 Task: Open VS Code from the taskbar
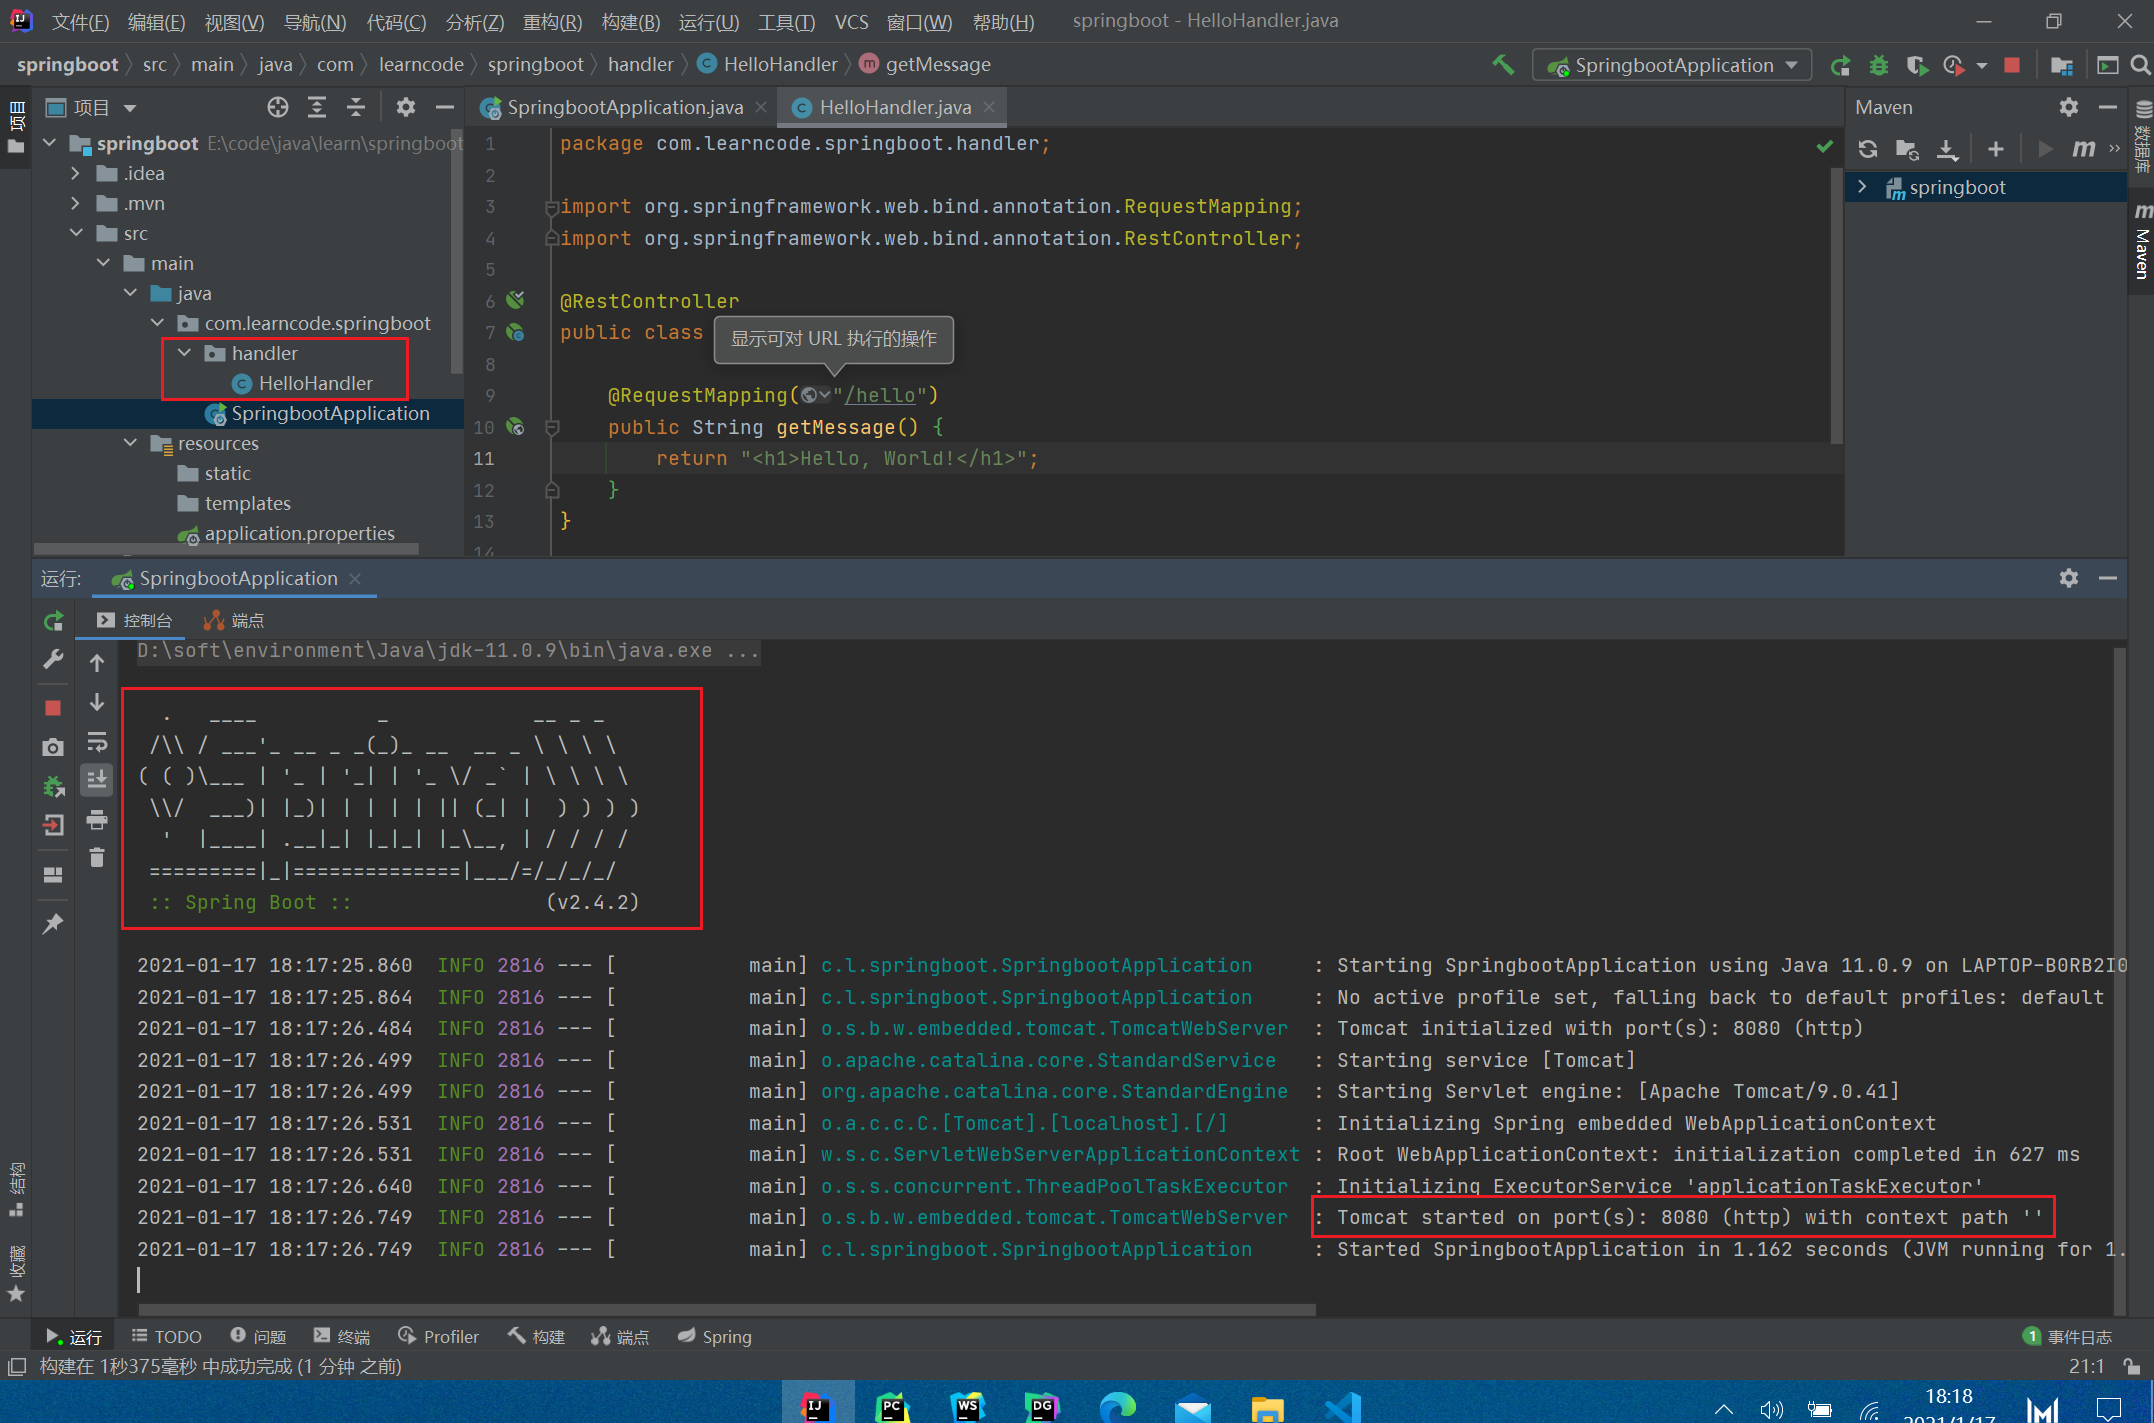[1342, 1407]
